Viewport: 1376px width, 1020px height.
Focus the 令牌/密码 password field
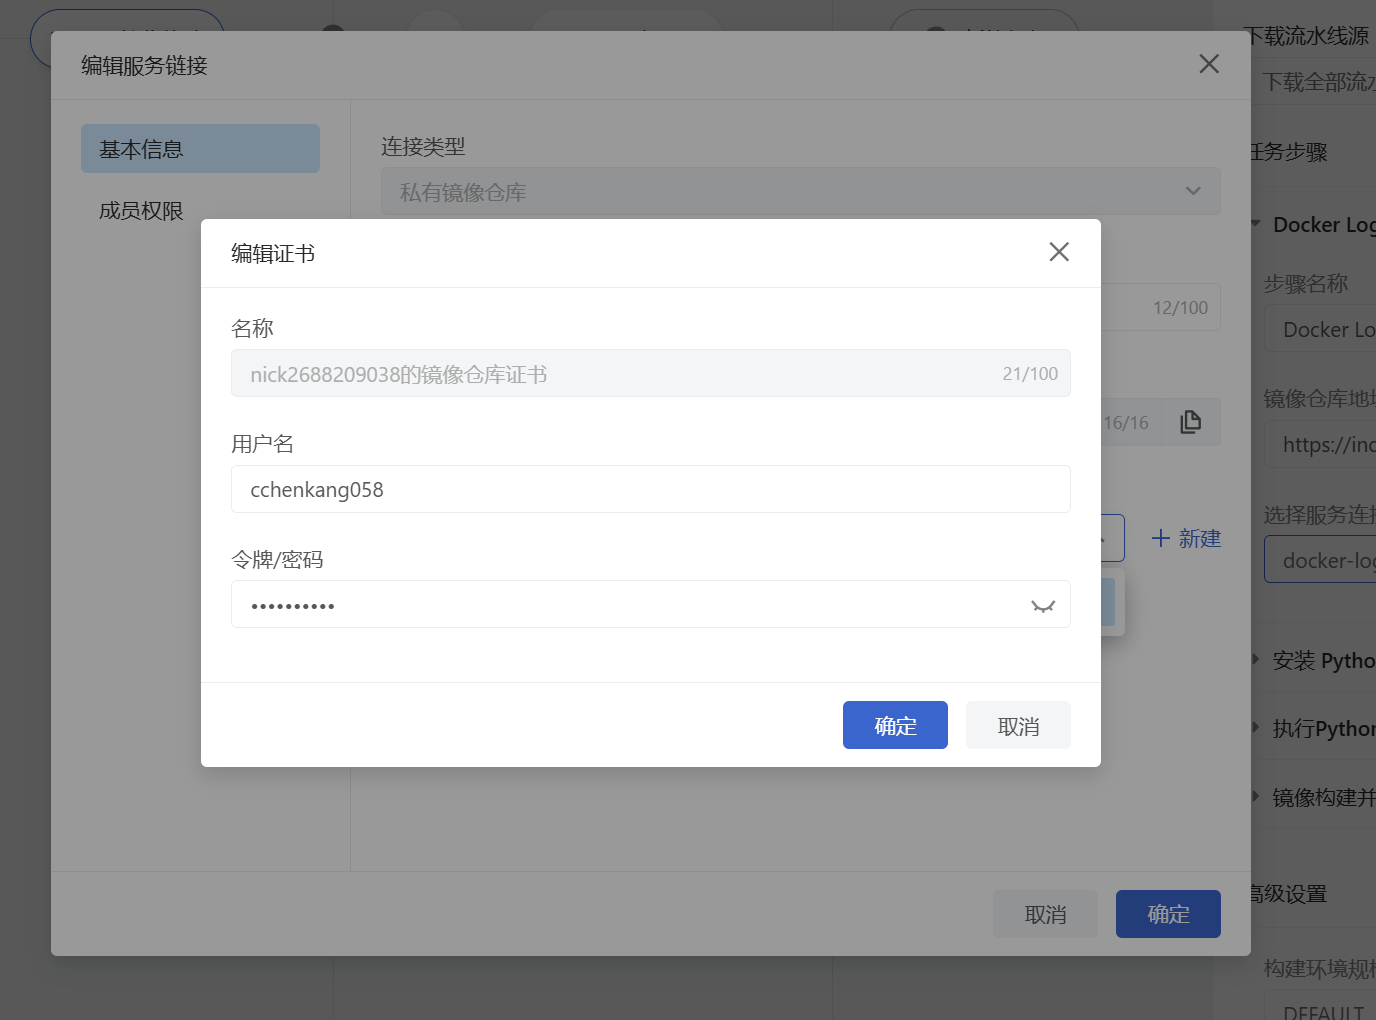651,604
